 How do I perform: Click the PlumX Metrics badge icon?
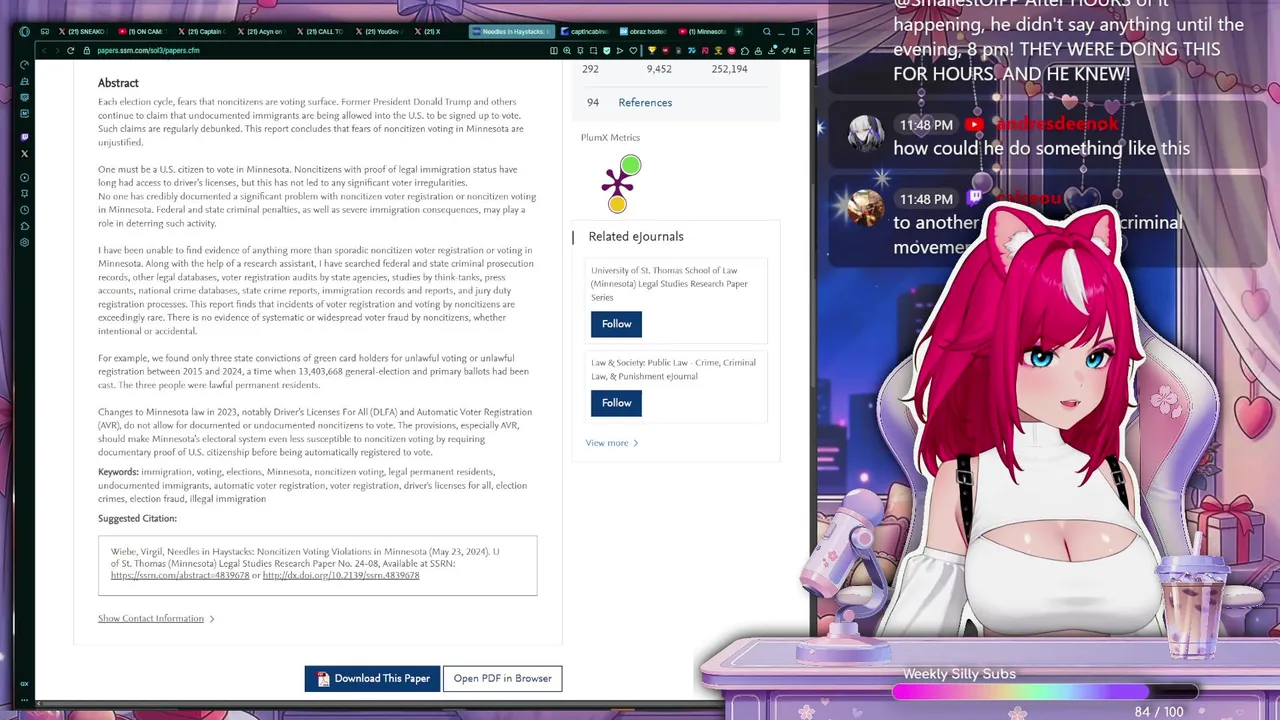pos(621,184)
